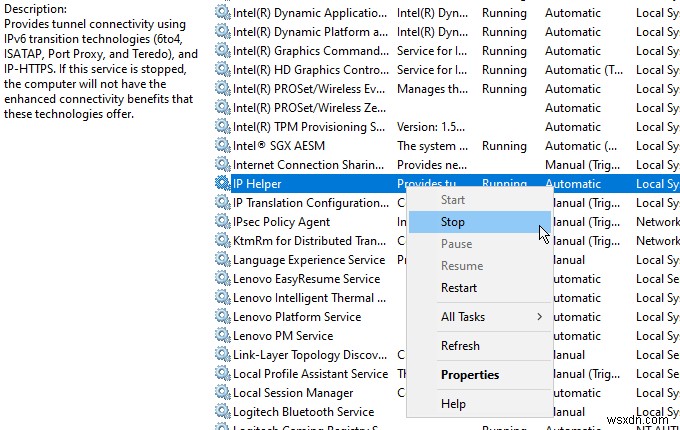
Task: Select Help in the context menu
Action: click(480, 404)
